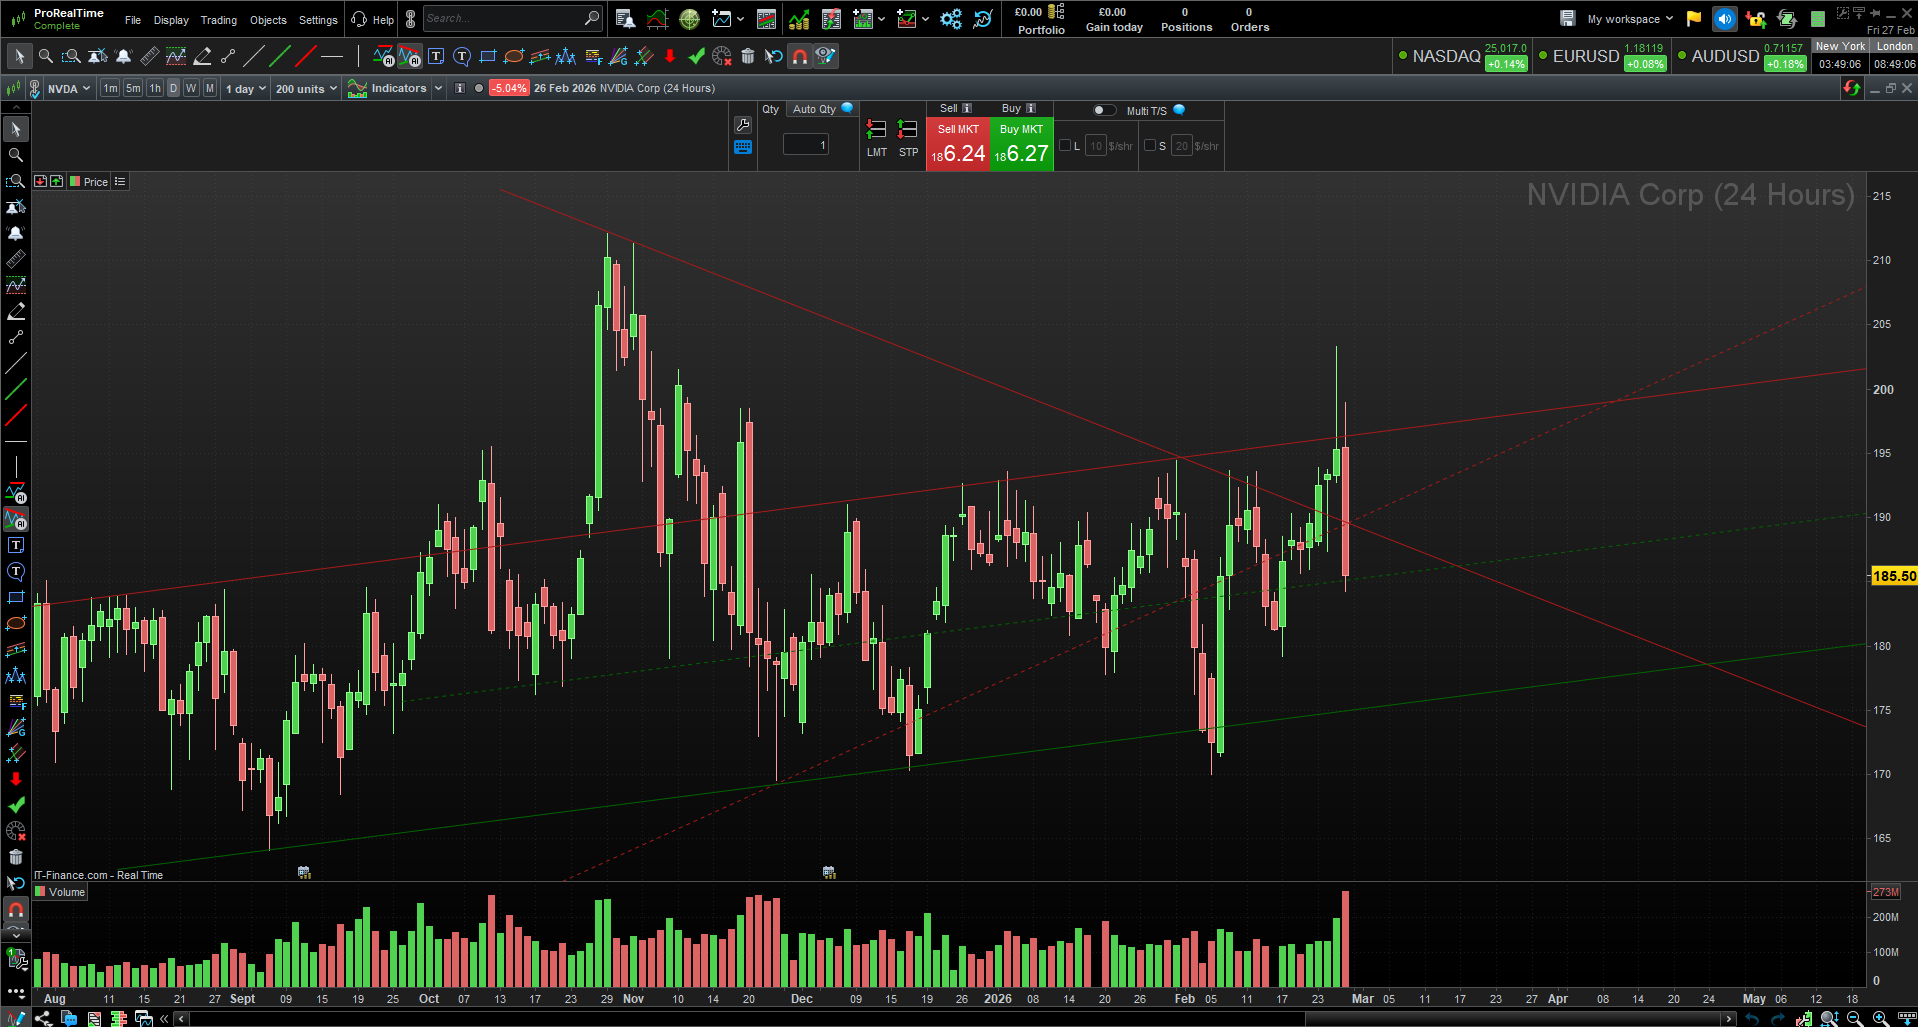The height and width of the screenshot is (1027, 1918).
Task: Toggle the magnet snap icon
Action: 799,56
